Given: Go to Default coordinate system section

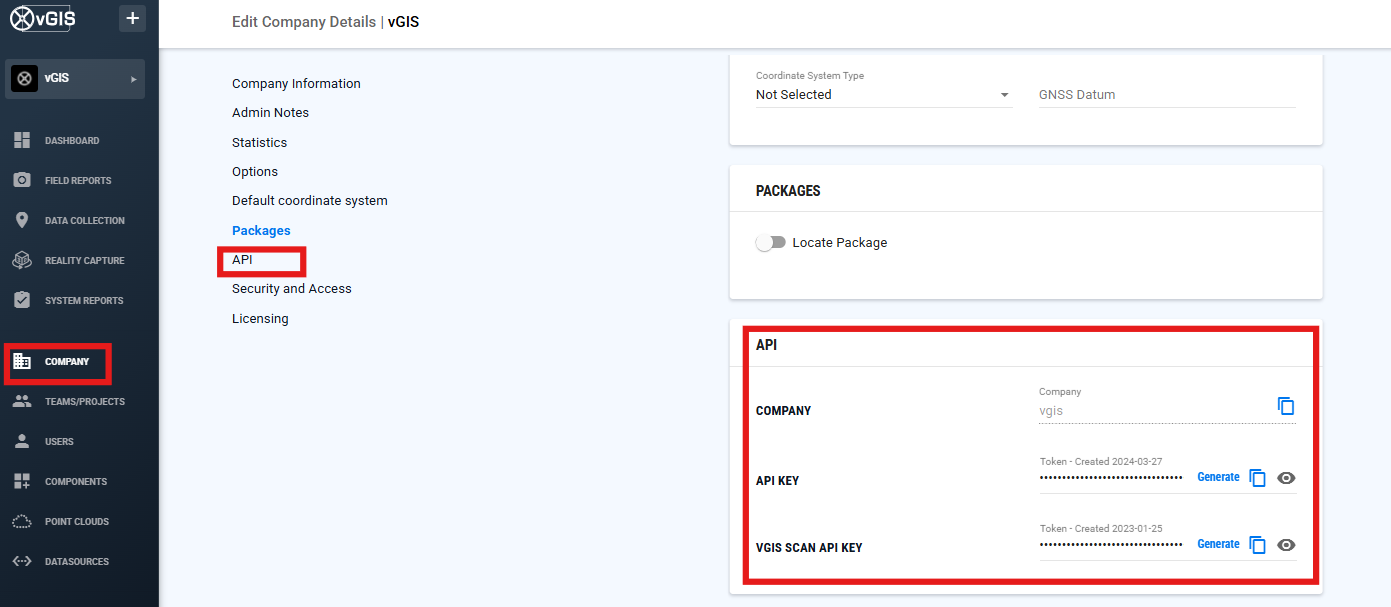Looking at the screenshot, I should tap(310, 201).
